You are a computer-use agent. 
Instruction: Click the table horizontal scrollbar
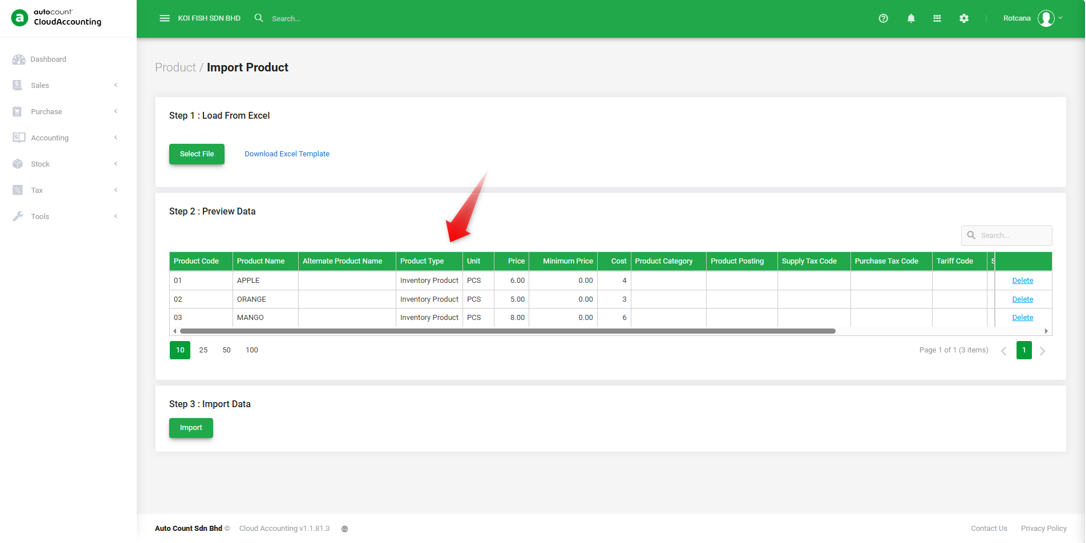(x=508, y=331)
